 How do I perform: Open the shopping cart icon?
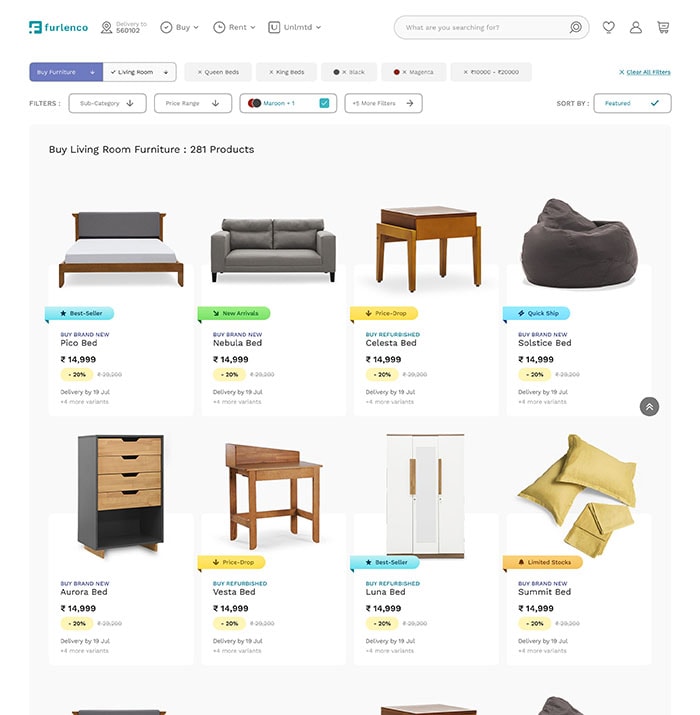coord(663,27)
